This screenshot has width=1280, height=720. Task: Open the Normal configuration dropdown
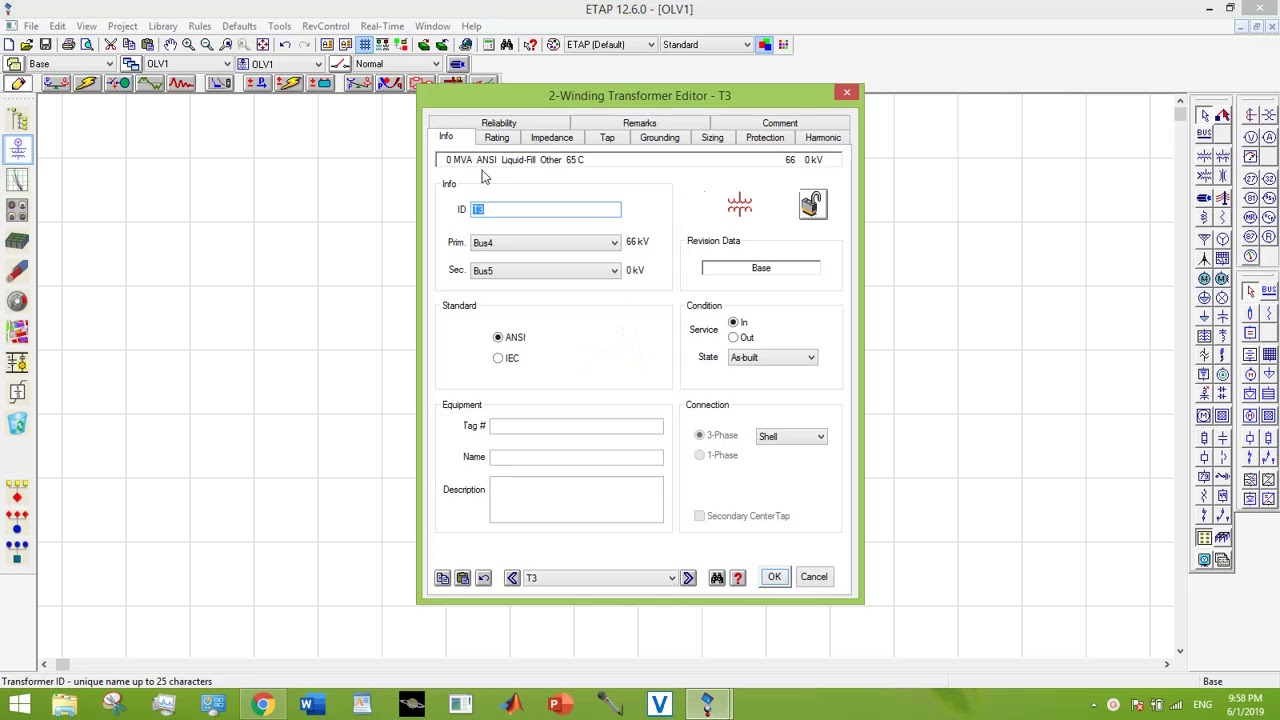click(397, 64)
